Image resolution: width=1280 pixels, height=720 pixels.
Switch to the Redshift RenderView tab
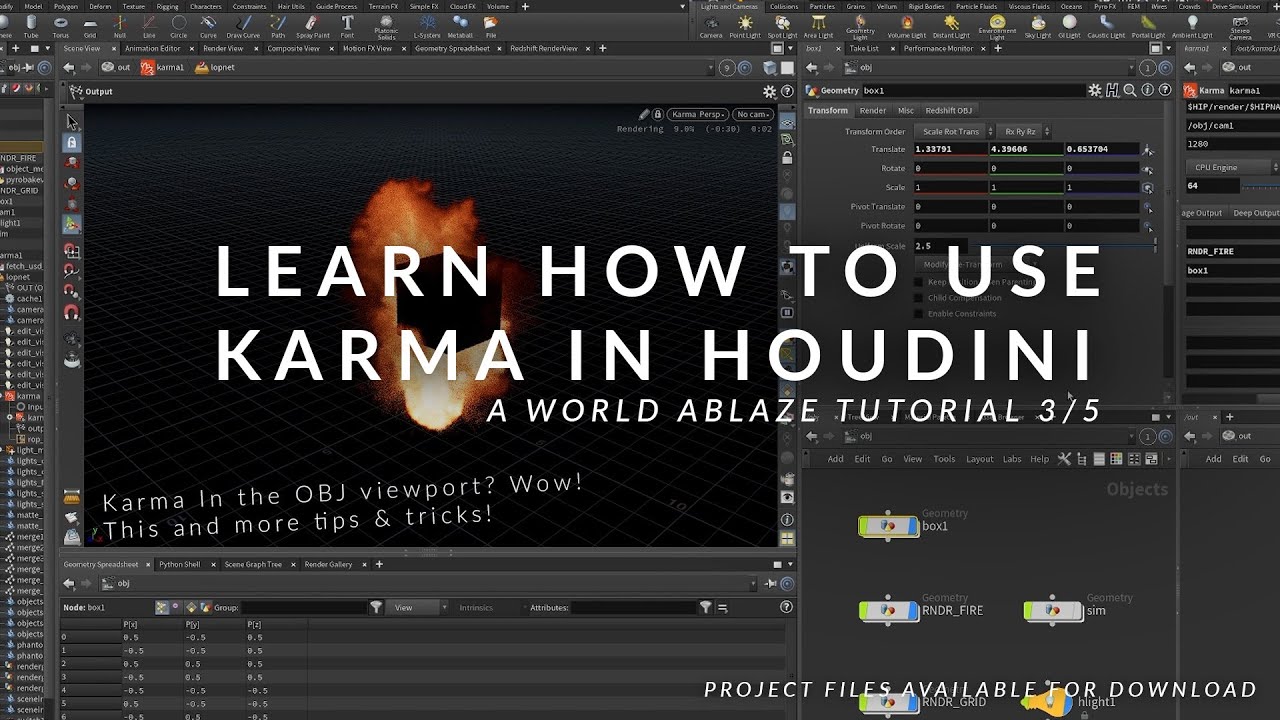543,48
